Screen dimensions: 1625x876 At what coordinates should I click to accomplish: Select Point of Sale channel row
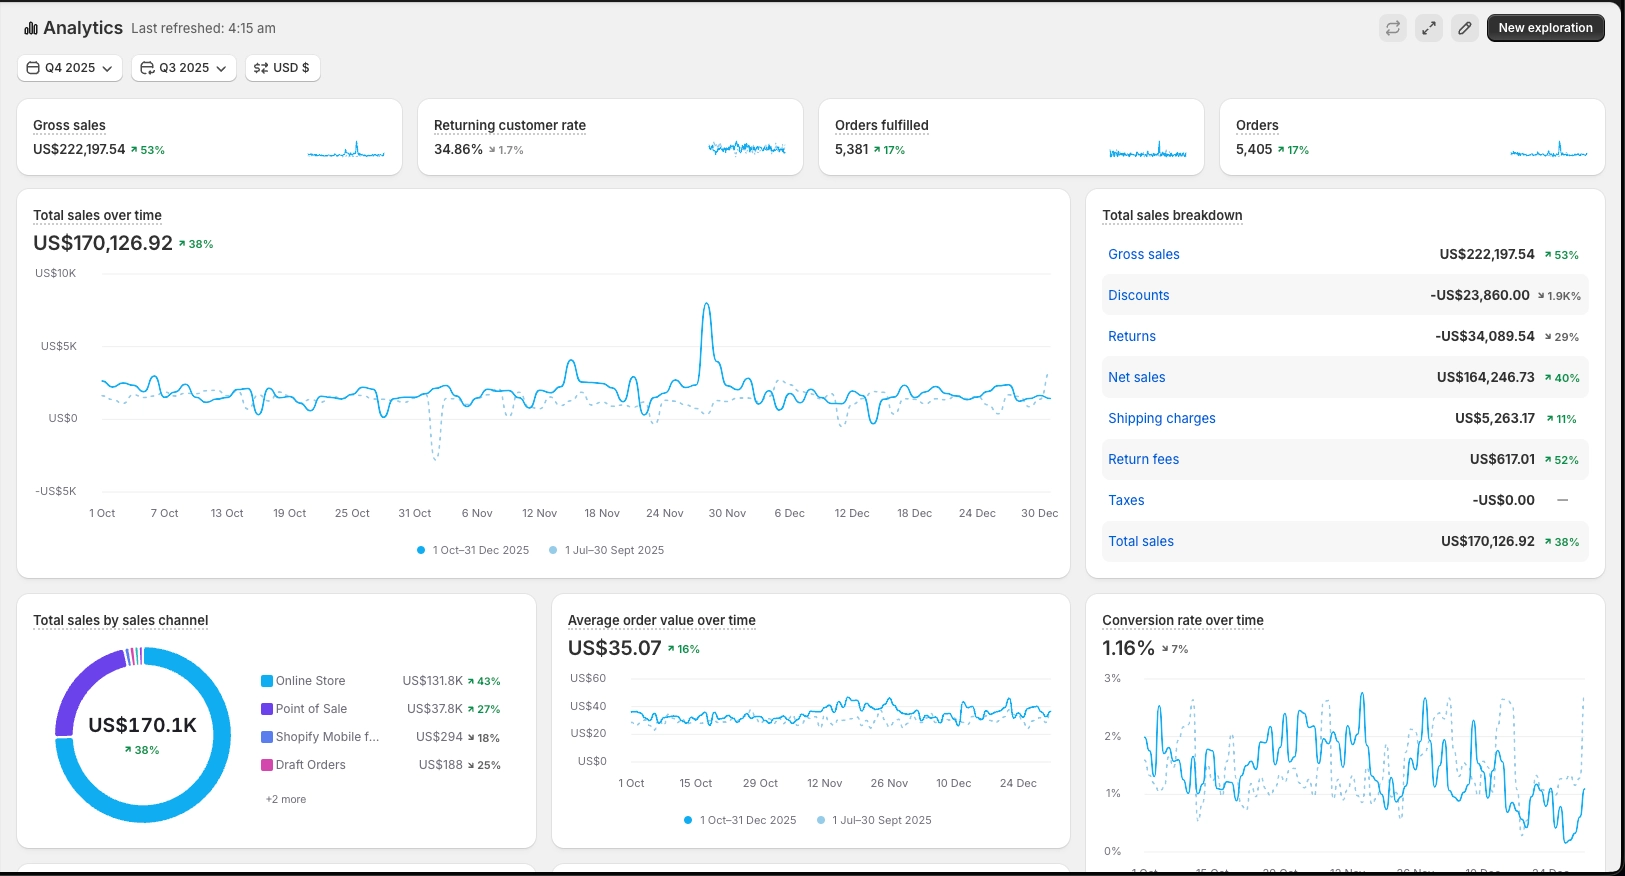(x=381, y=709)
